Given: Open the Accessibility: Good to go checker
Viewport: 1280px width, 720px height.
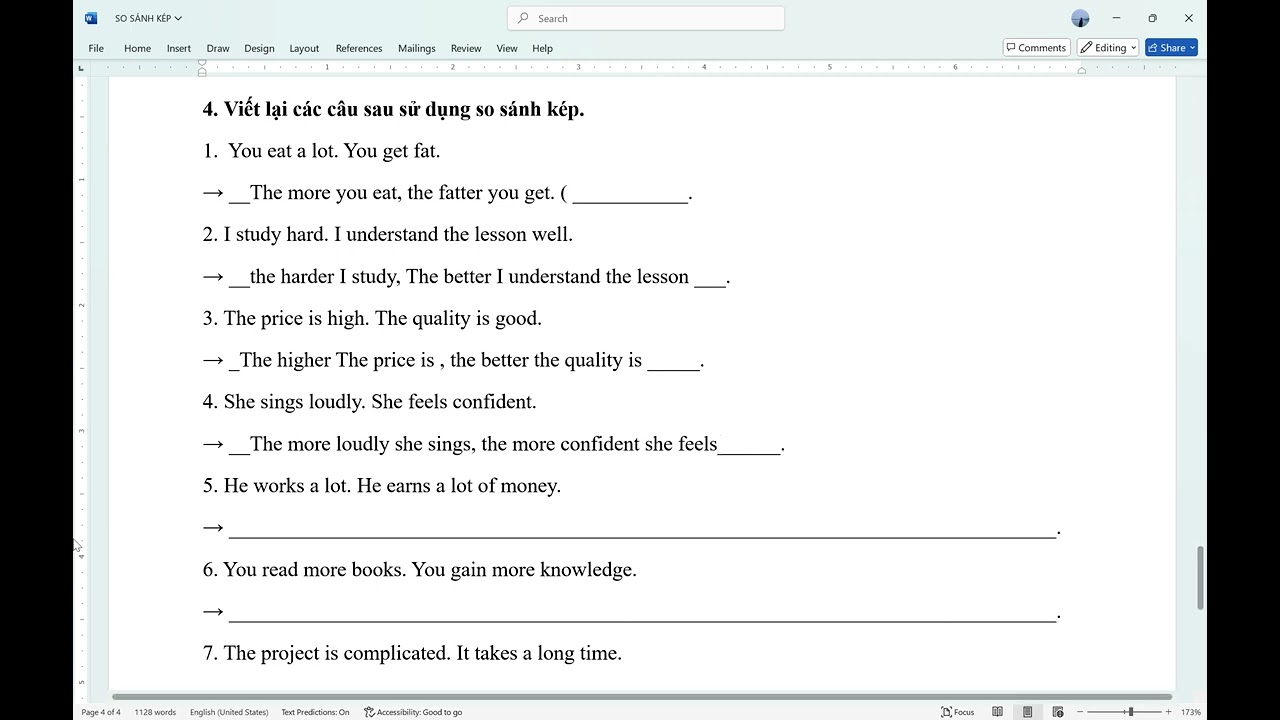Looking at the screenshot, I should click(413, 712).
